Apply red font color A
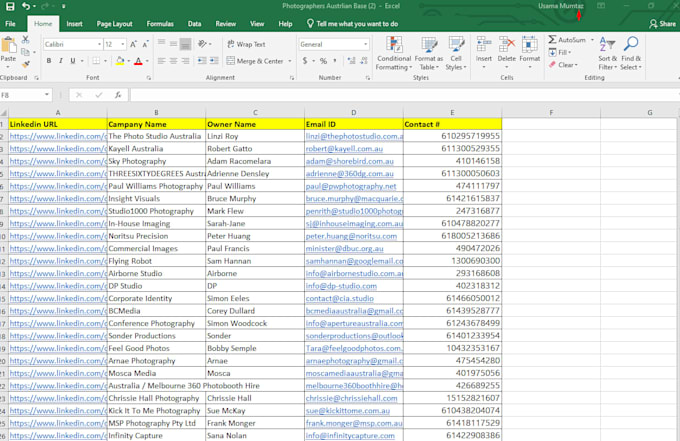 coord(138,61)
